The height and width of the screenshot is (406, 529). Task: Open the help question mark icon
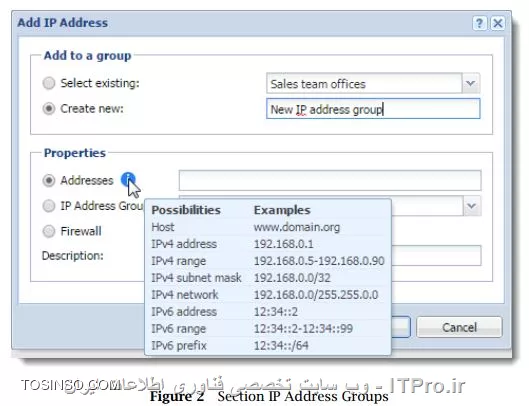(x=479, y=23)
